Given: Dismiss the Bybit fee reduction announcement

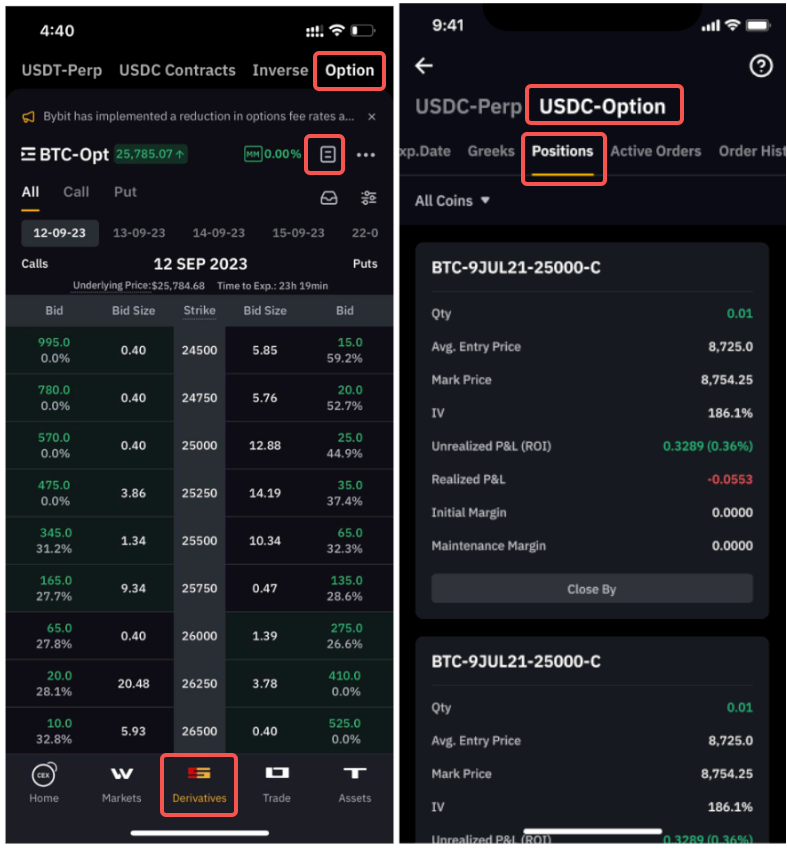Looking at the screenshot, I should click(x=372, y=117).
